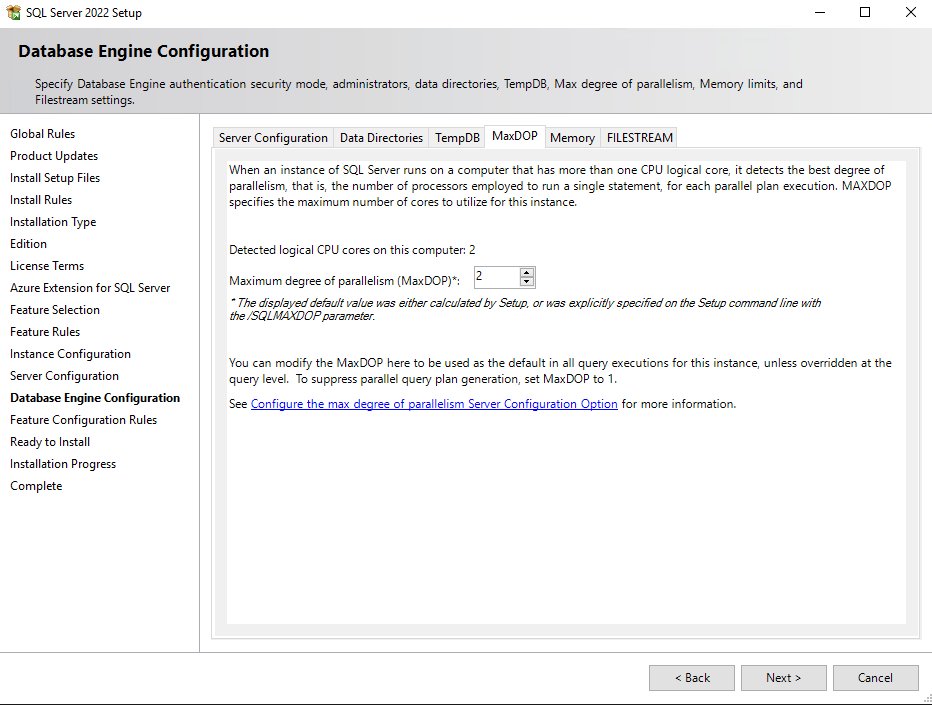The image size is (932, 705).
Task: Select the MaxDOP tab
Action: click(x=515, y=136)
